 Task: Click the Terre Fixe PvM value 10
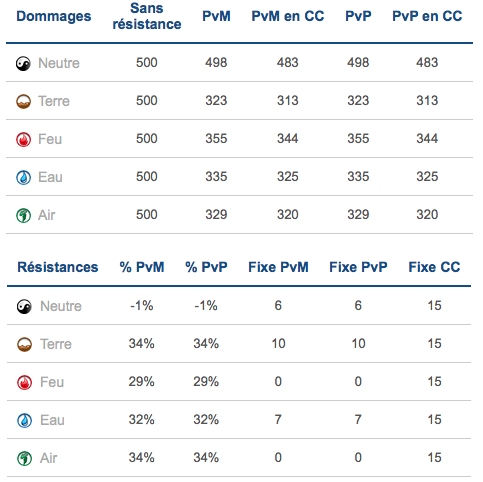tap(278, 344)
